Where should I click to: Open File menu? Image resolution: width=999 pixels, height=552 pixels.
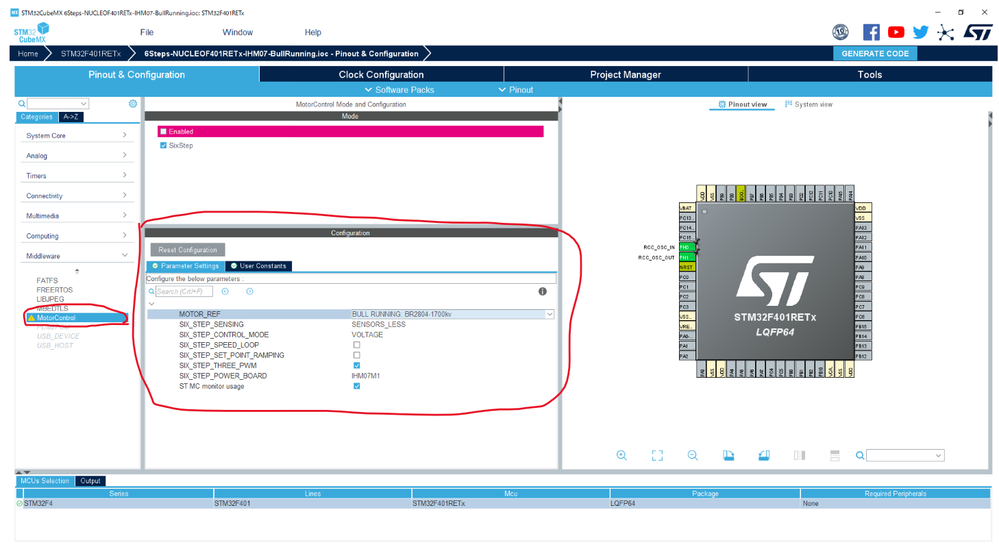(147, 32)
